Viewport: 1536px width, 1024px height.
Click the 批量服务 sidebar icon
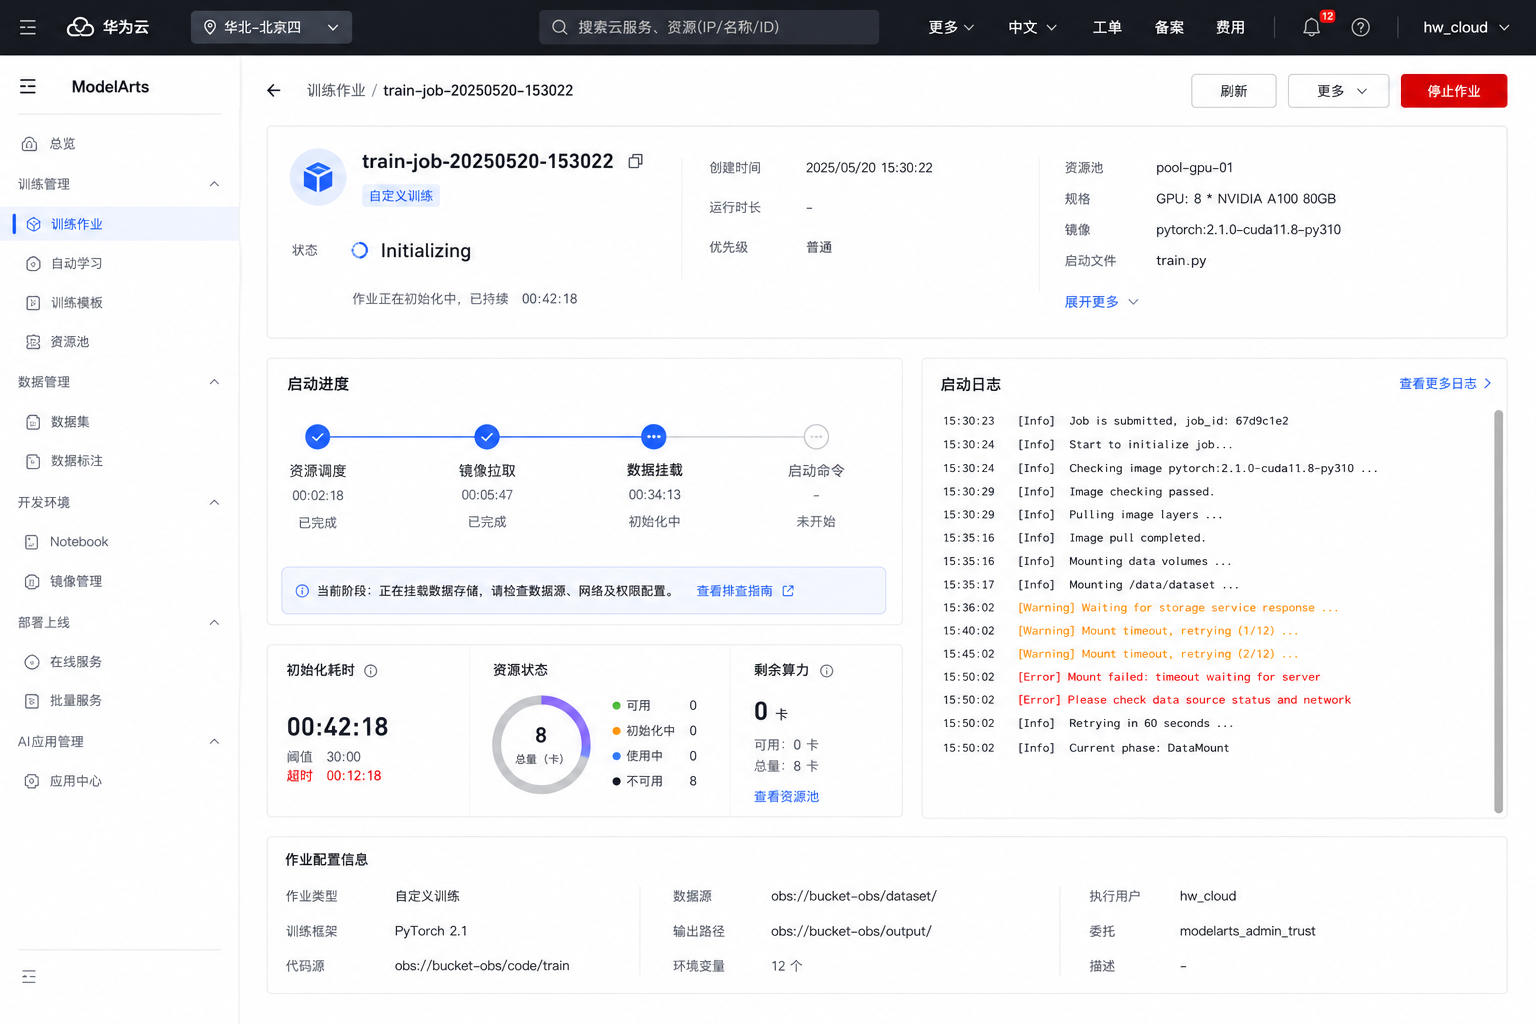click(32, 700)
